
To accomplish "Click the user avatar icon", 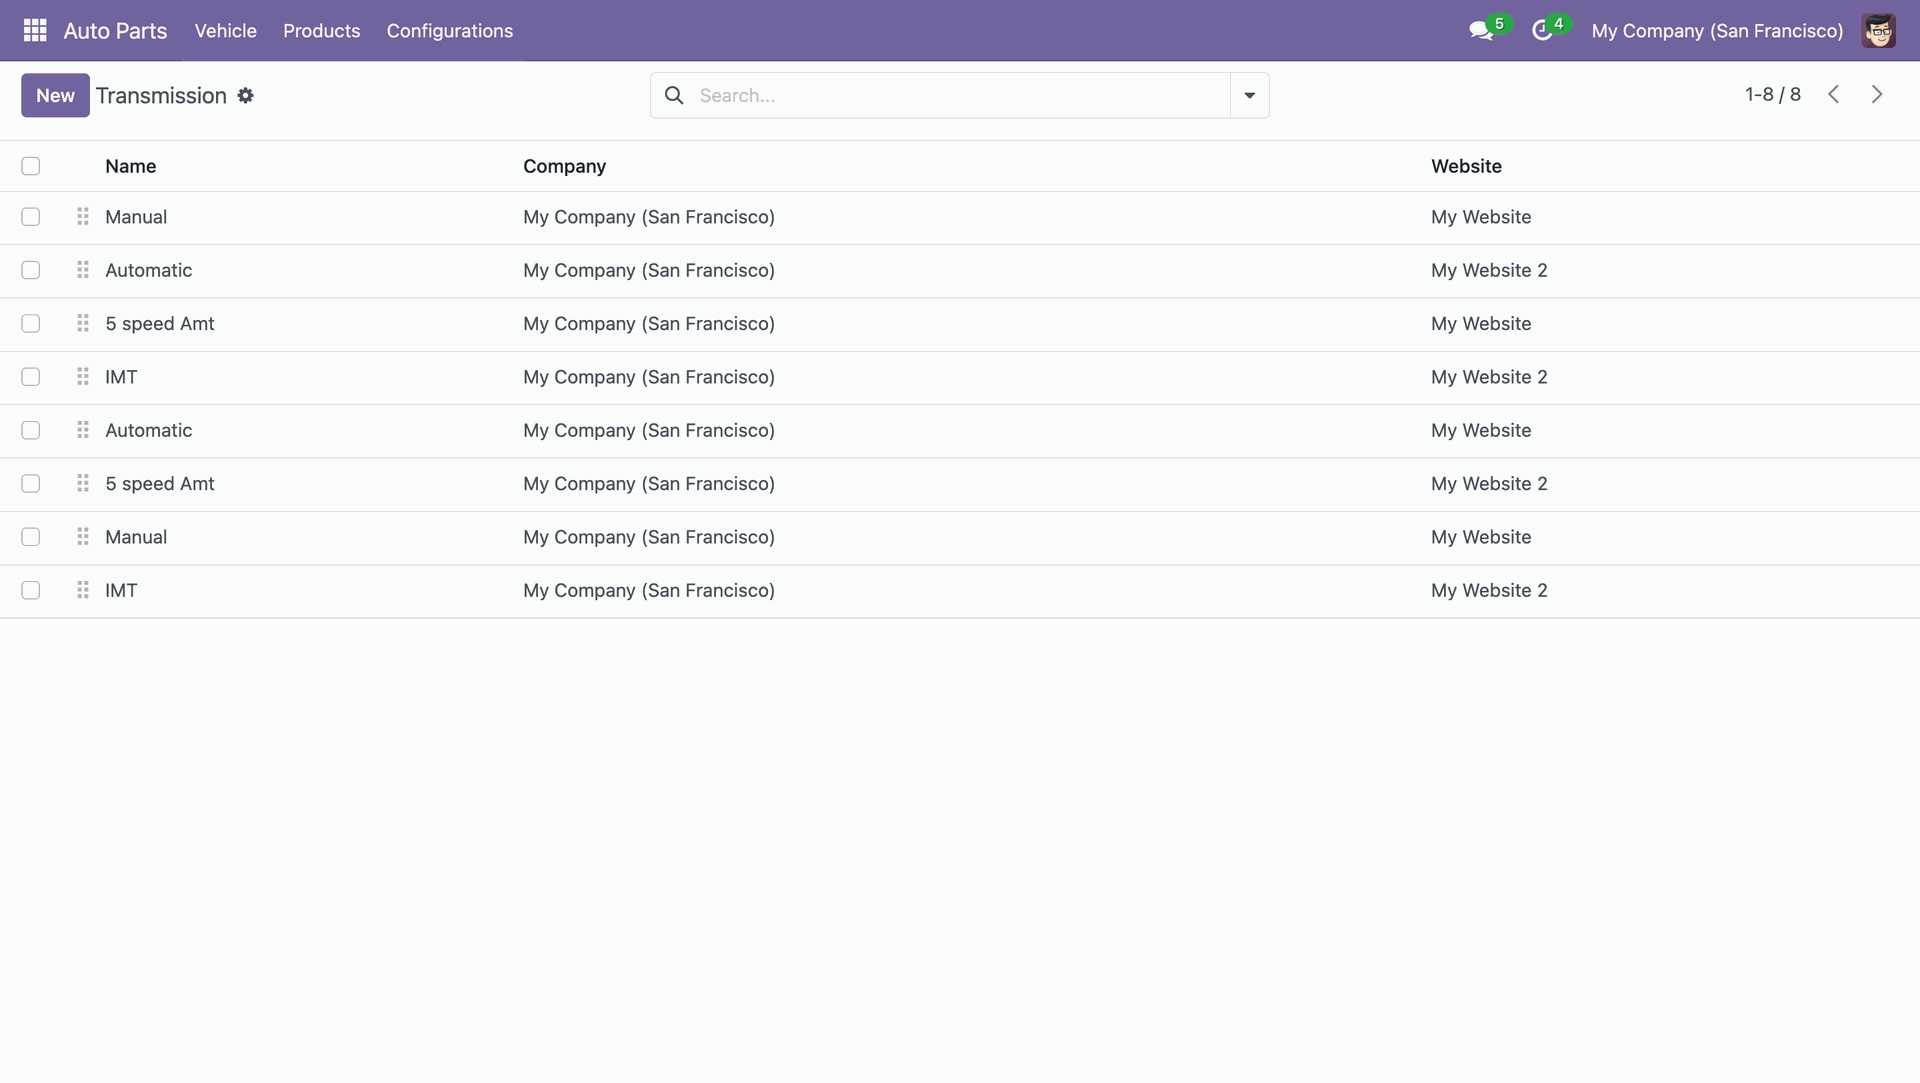I will [1878, 31].
